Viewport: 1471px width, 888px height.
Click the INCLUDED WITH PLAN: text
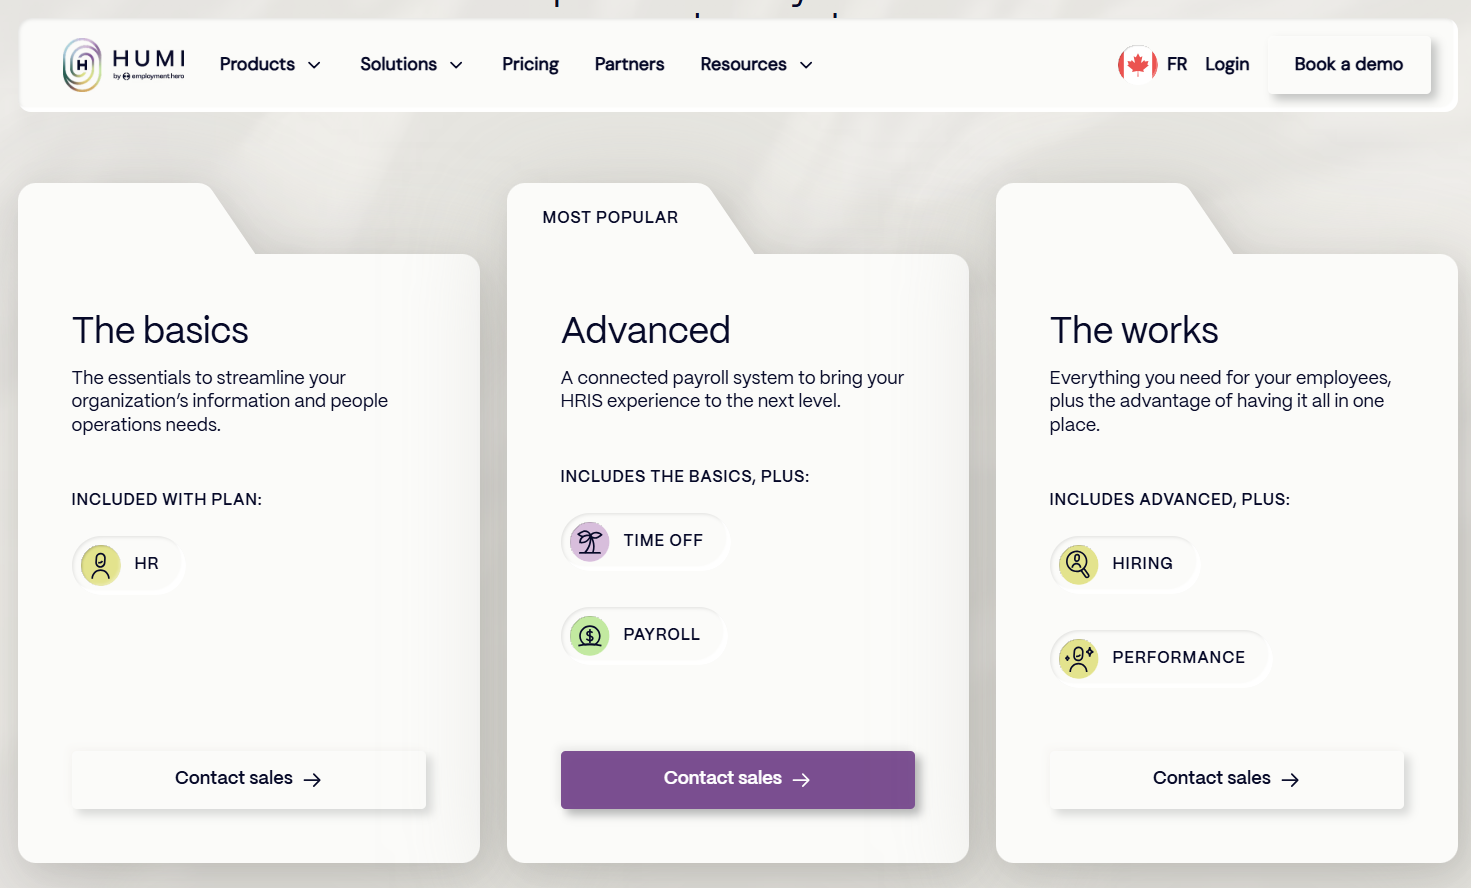(x=166, y=500)
